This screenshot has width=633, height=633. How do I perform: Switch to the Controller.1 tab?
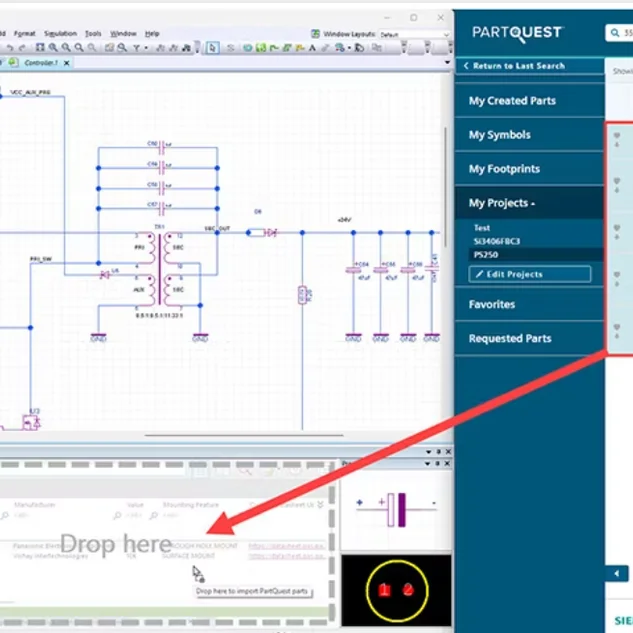click(x=41, y=63)
